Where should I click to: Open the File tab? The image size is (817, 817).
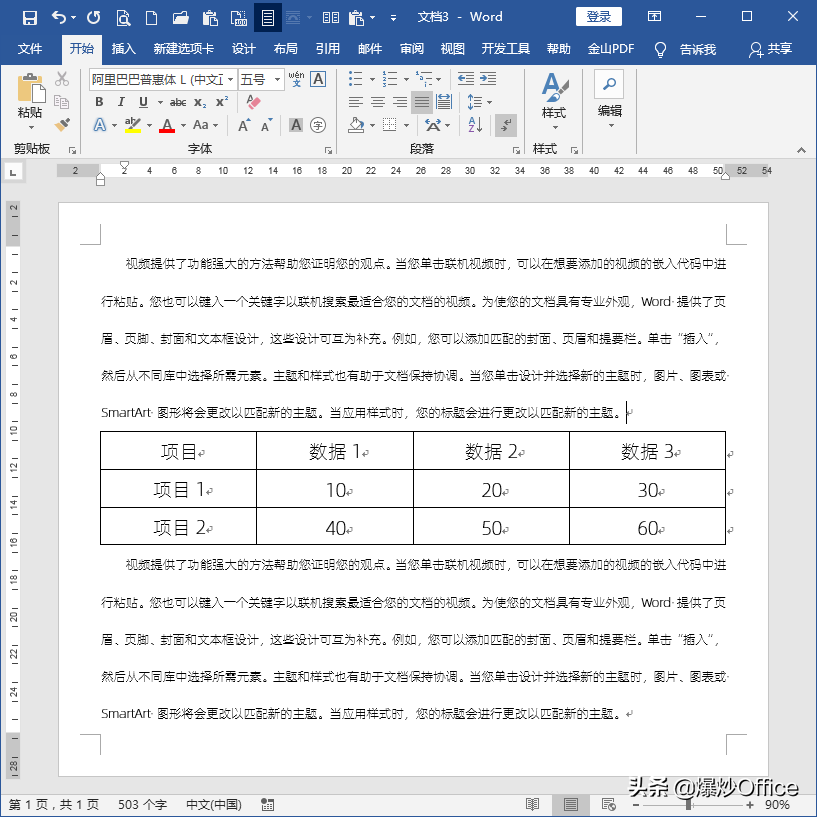[30, 49]
